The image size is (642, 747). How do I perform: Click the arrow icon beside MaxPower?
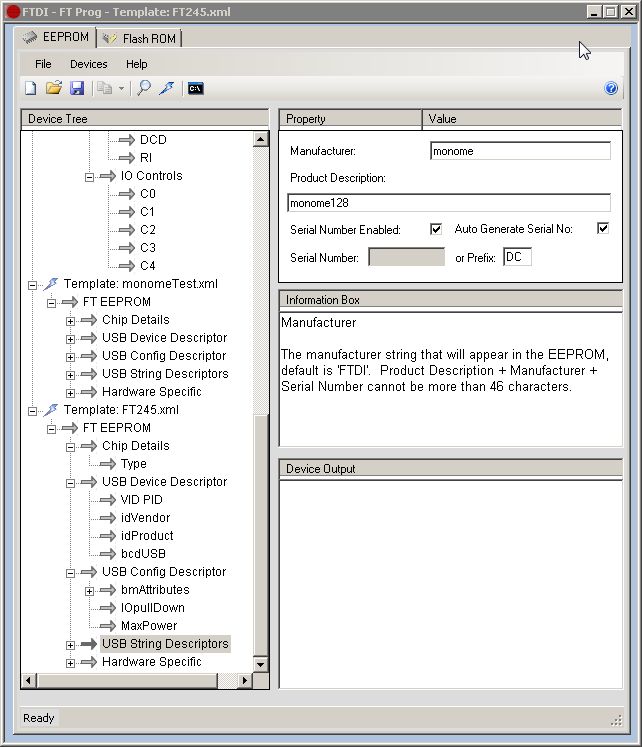(108, 626)
